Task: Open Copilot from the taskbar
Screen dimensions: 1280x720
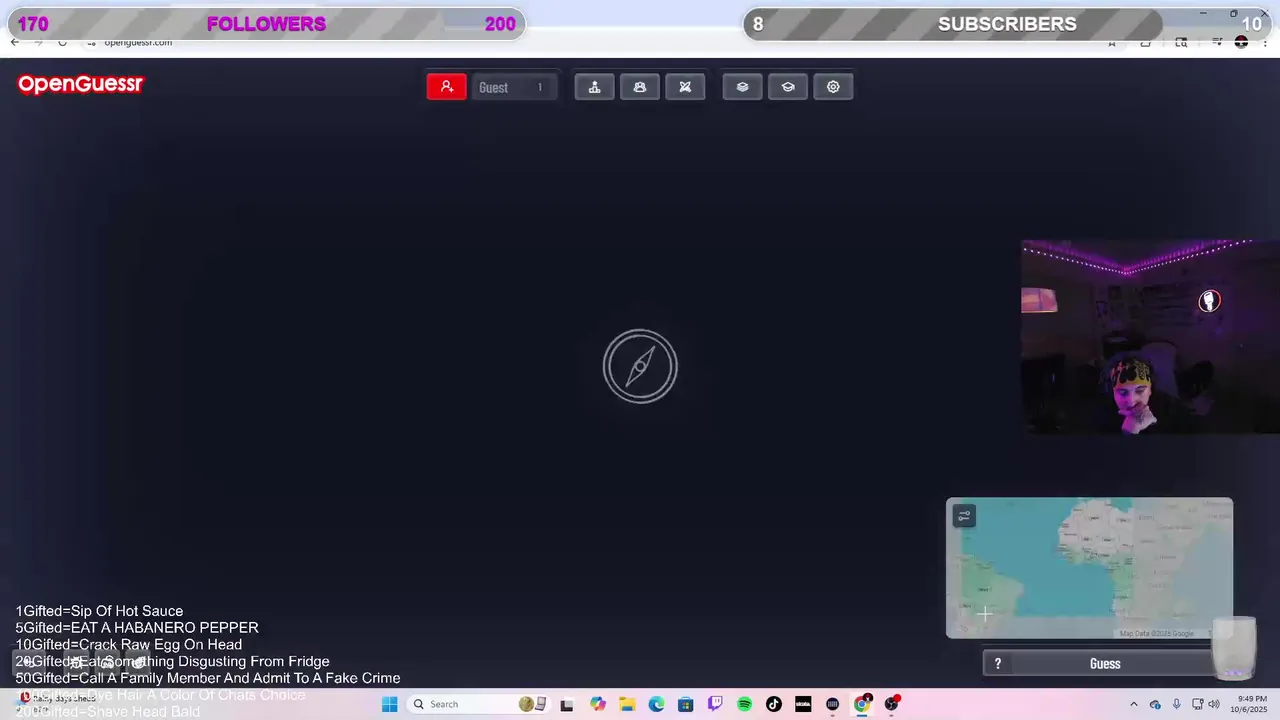Action: click(598, 704)
